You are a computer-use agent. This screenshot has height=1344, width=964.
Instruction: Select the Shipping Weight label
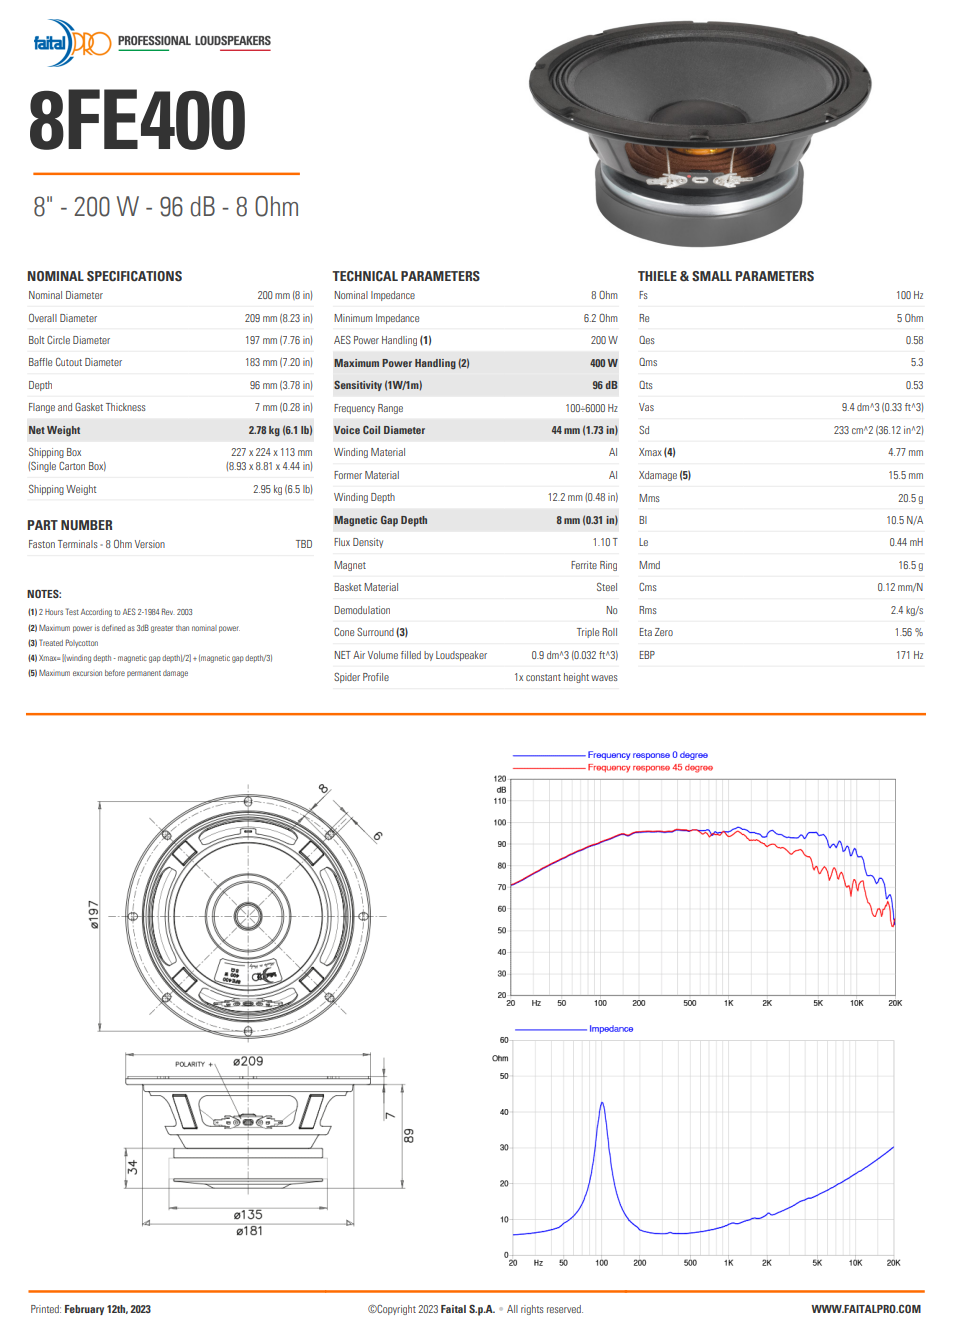pos(62,490)
